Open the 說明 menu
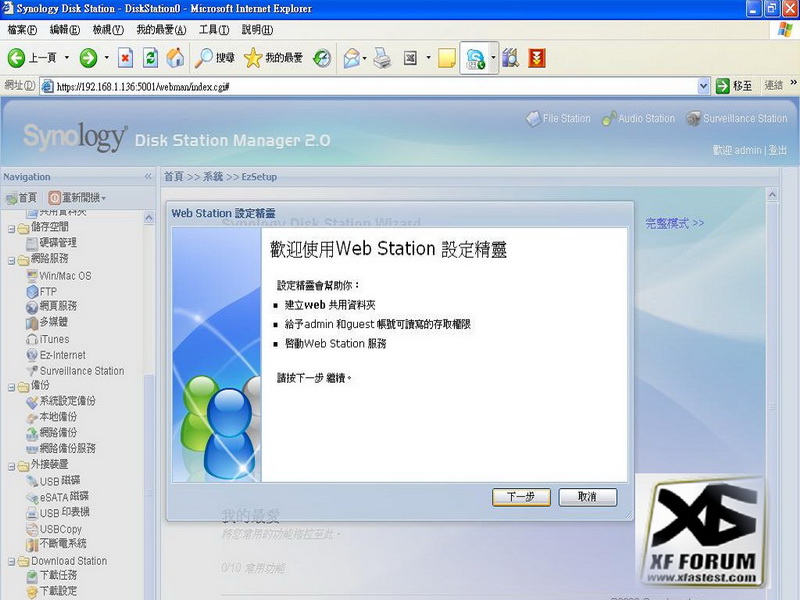Screen dimensions: 800x600 point(257,30)
